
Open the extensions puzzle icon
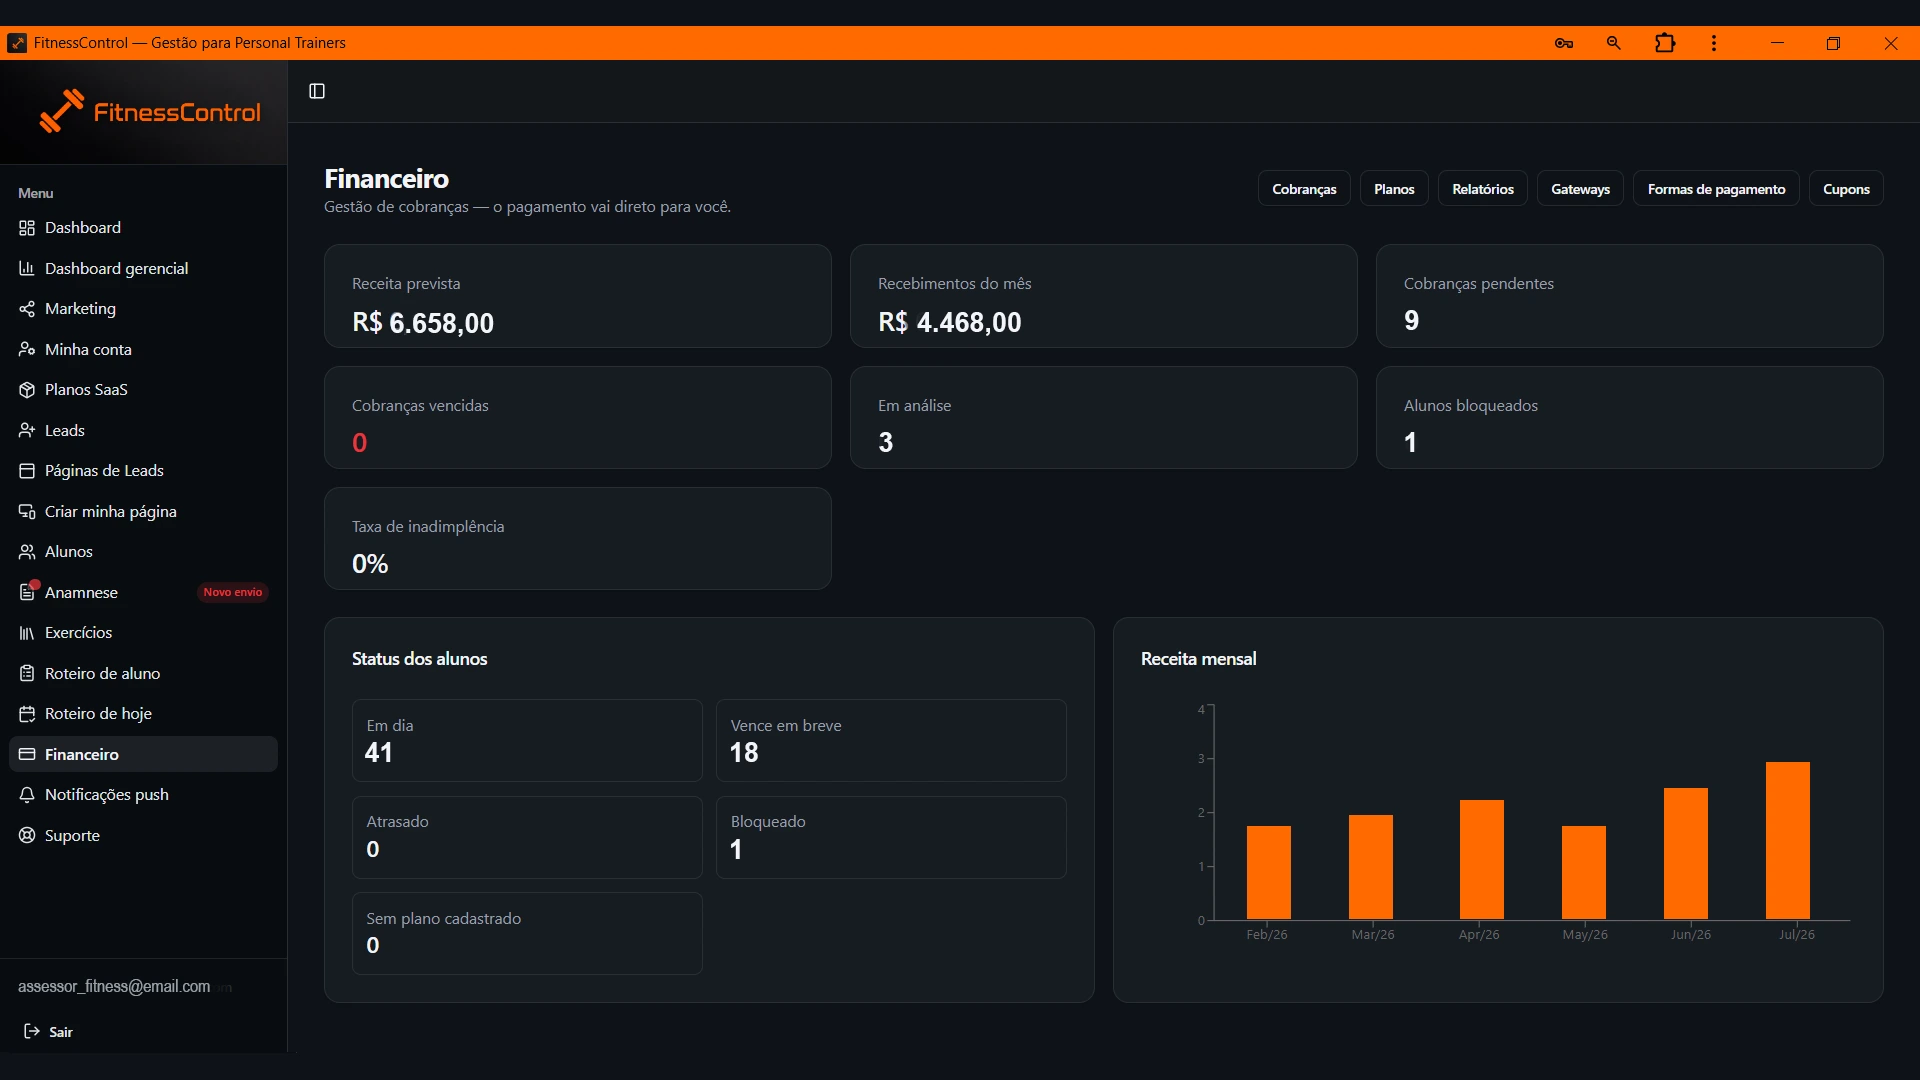pyautogui.click(x=1665, y=43)
